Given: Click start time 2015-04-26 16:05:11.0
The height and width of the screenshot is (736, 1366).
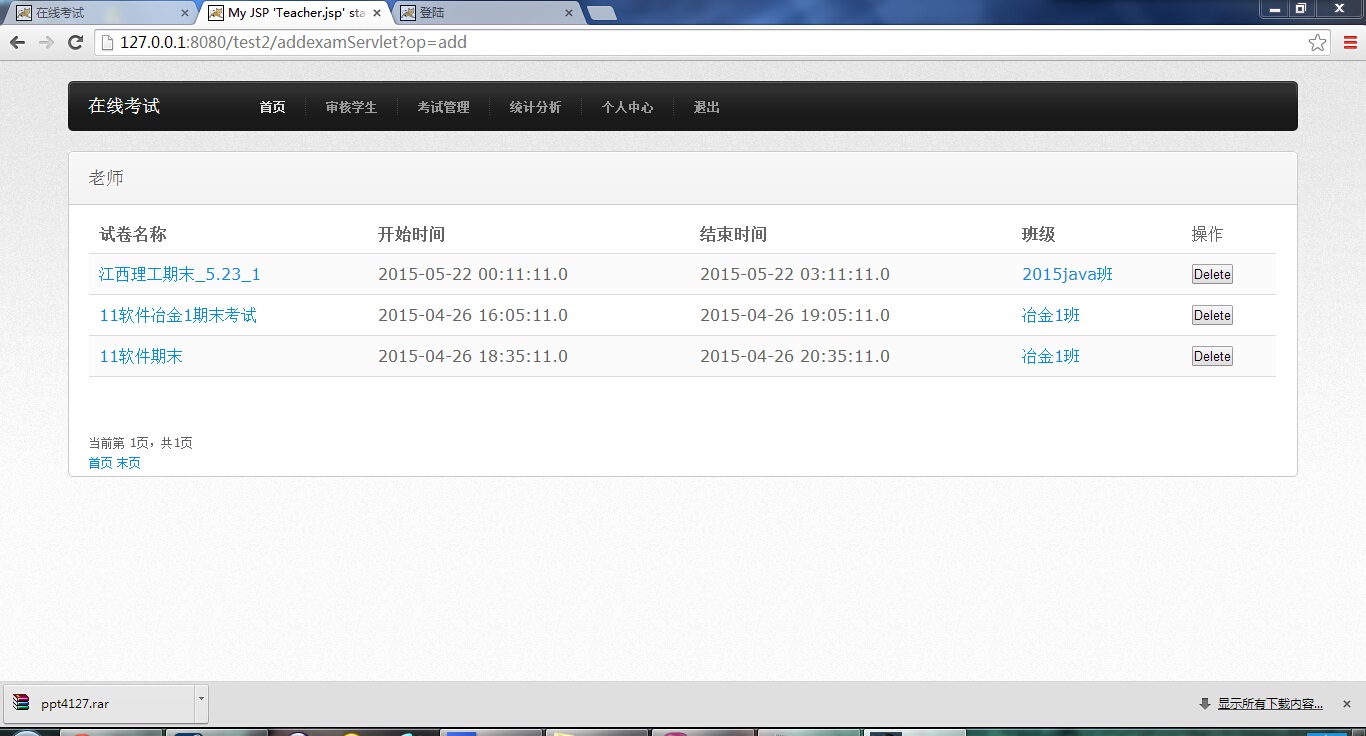Looking at the screenshot, I should pos(473,315).
